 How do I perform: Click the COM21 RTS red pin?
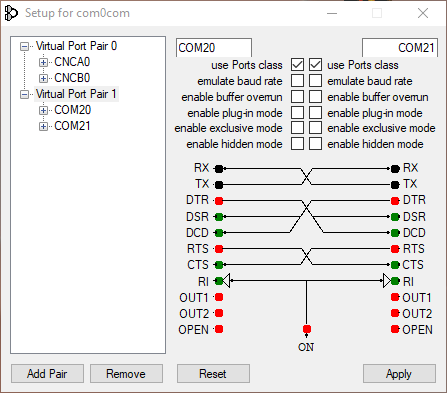pos(395,249)
